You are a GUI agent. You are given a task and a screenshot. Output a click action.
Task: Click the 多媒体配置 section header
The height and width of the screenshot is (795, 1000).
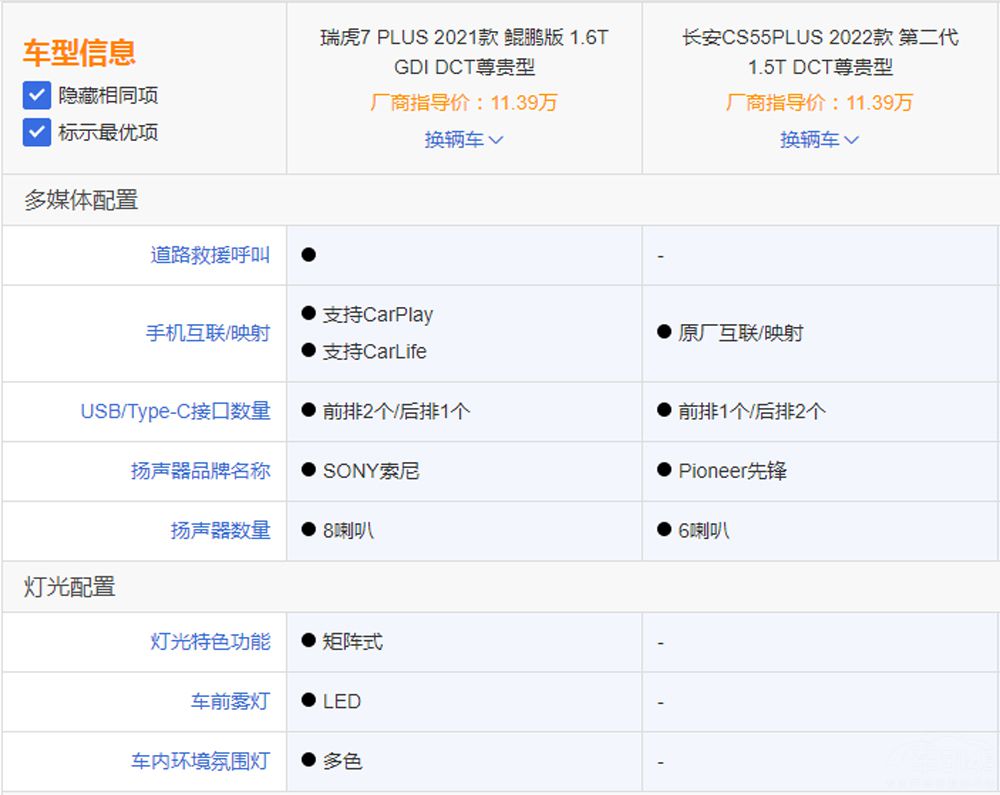pos(81,200)
